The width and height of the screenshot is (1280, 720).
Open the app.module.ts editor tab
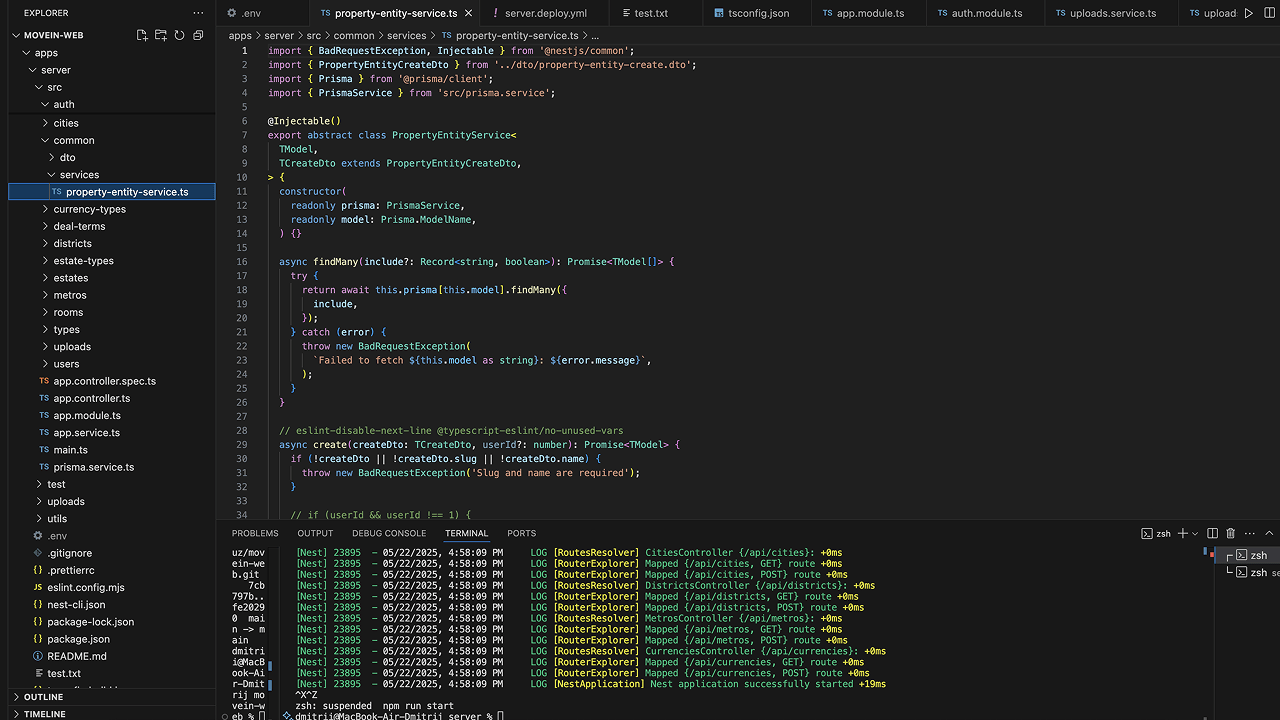(x=870, y=13)
